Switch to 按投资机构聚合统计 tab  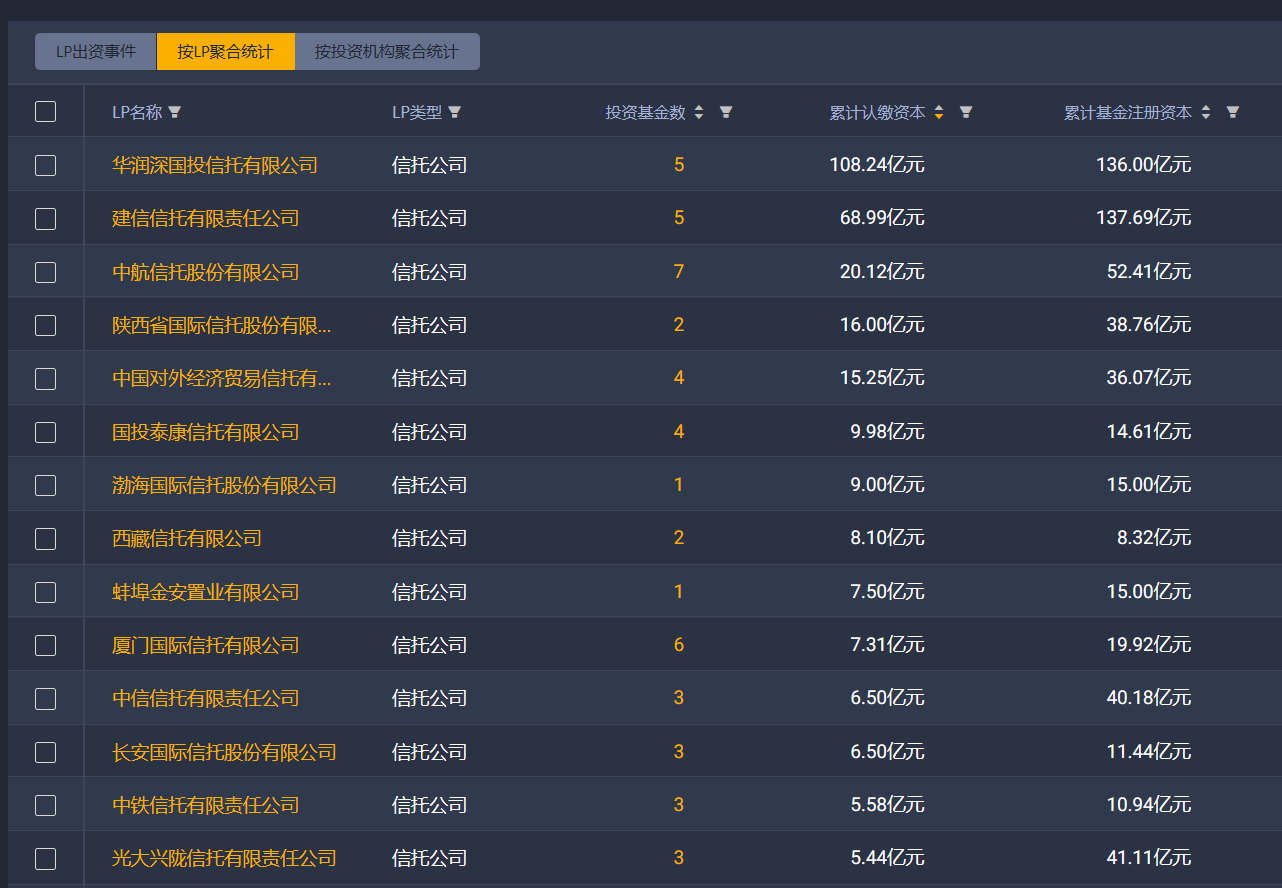pyautogui.click(x=387, y=52)
